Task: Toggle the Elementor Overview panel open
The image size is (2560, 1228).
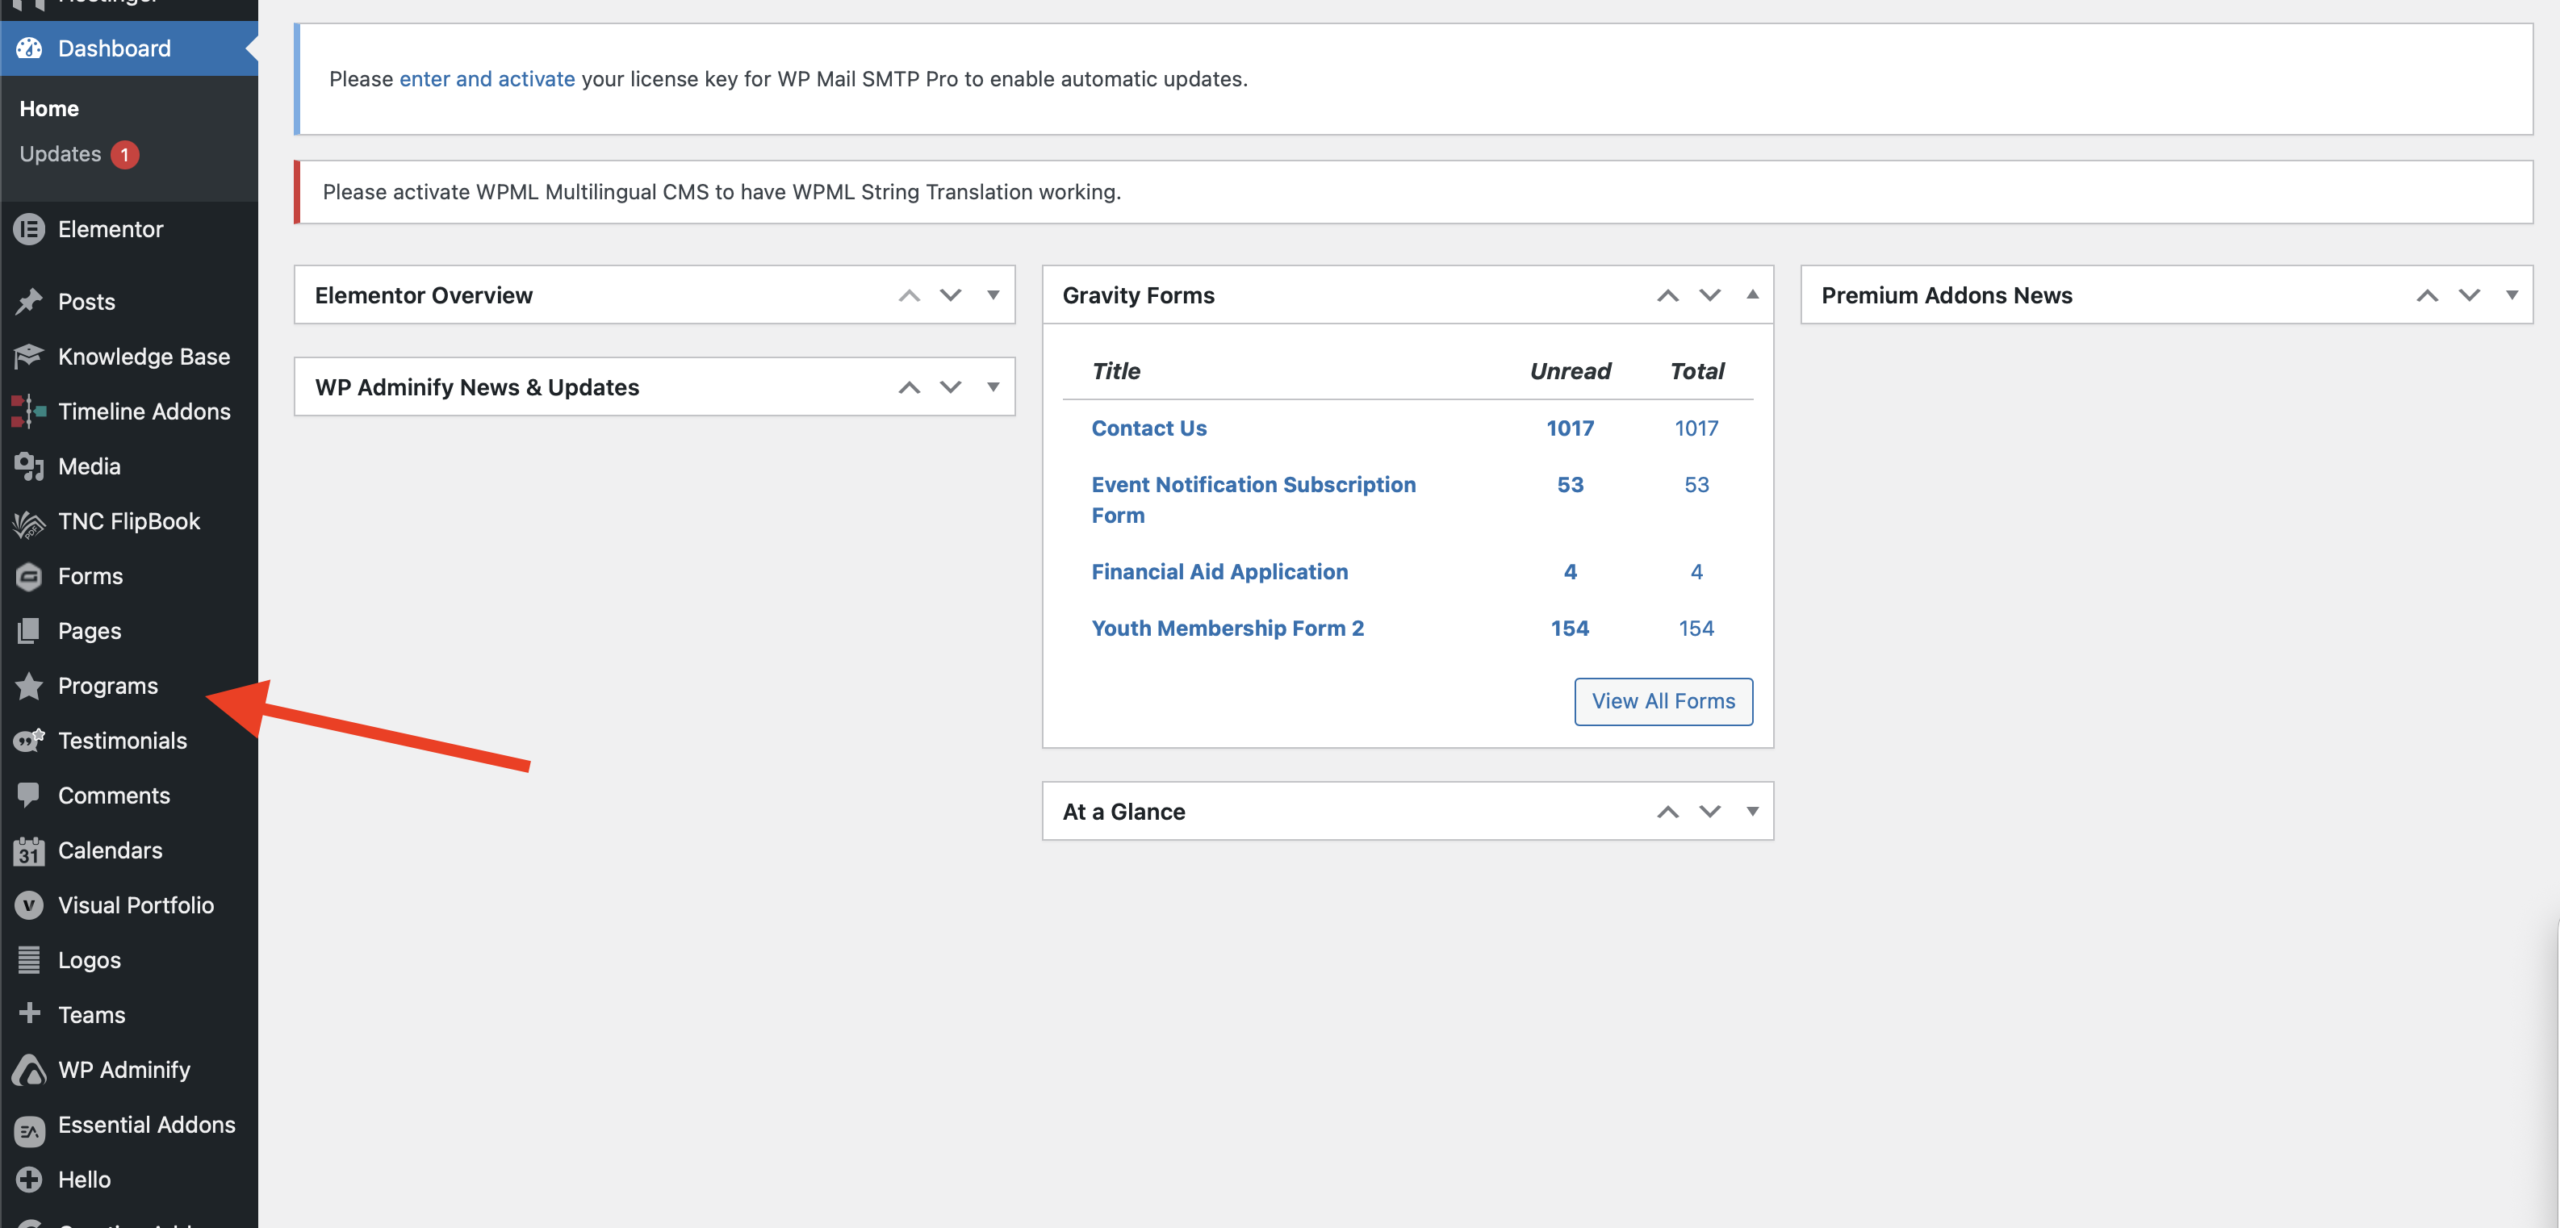Action: (993, 295)
